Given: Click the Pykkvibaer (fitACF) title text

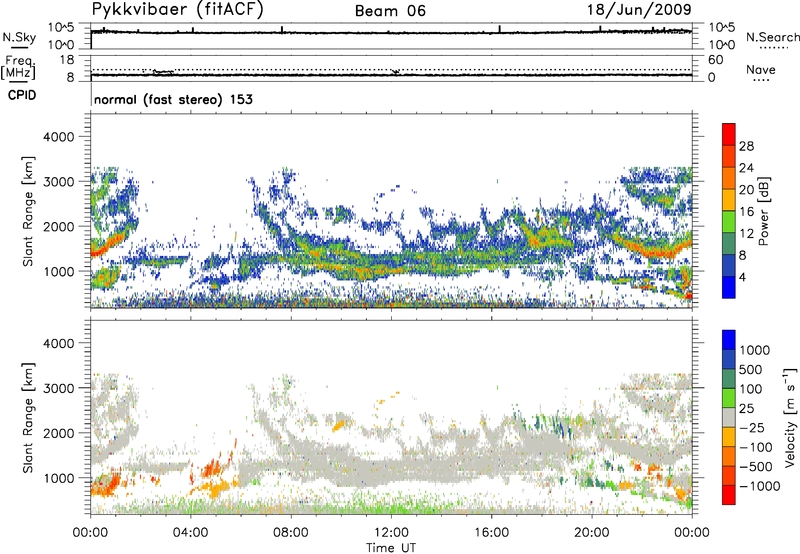Looking at the screenshot, I should 178,10.
